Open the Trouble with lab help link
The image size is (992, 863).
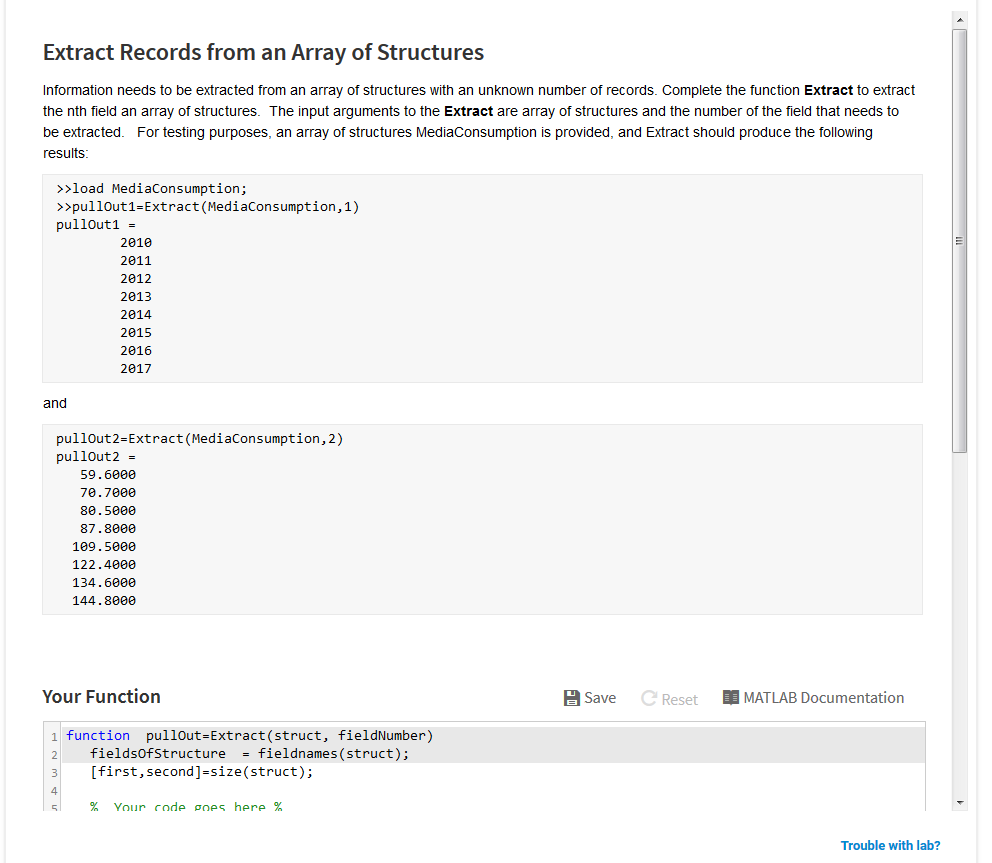(889, 845)
